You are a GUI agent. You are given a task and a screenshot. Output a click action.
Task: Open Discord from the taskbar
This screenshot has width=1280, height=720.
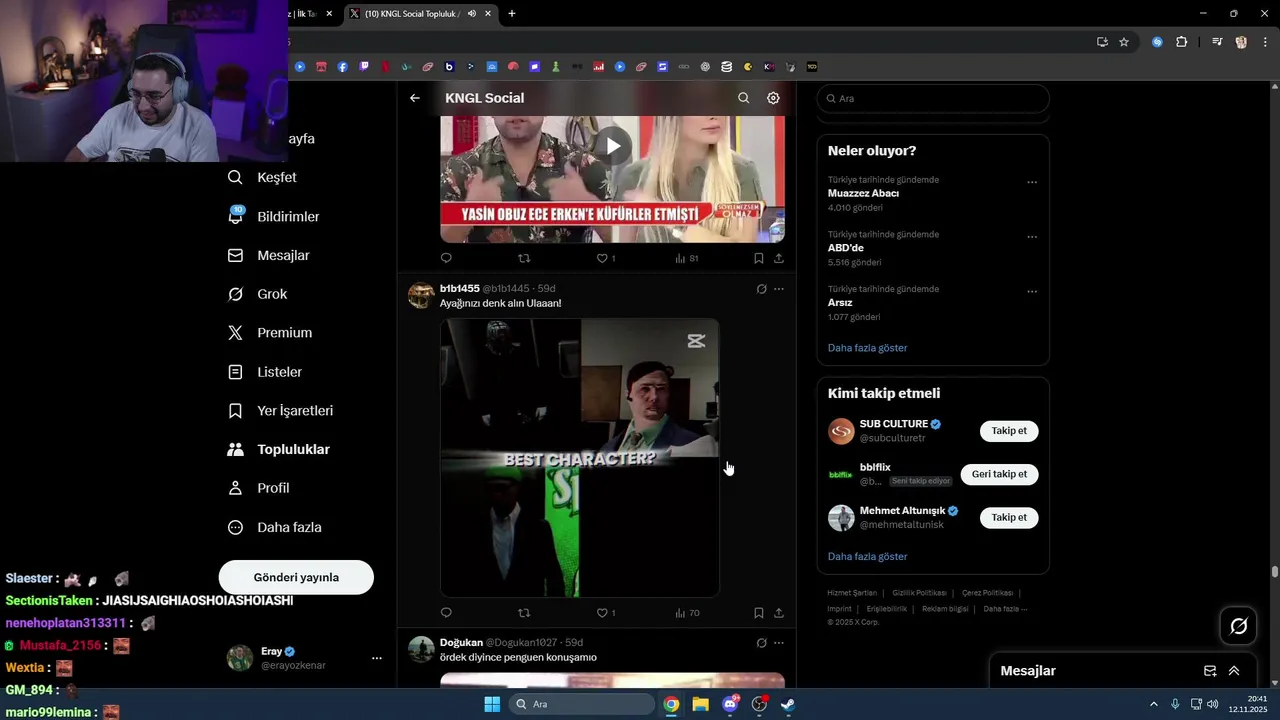pos(730,704)
